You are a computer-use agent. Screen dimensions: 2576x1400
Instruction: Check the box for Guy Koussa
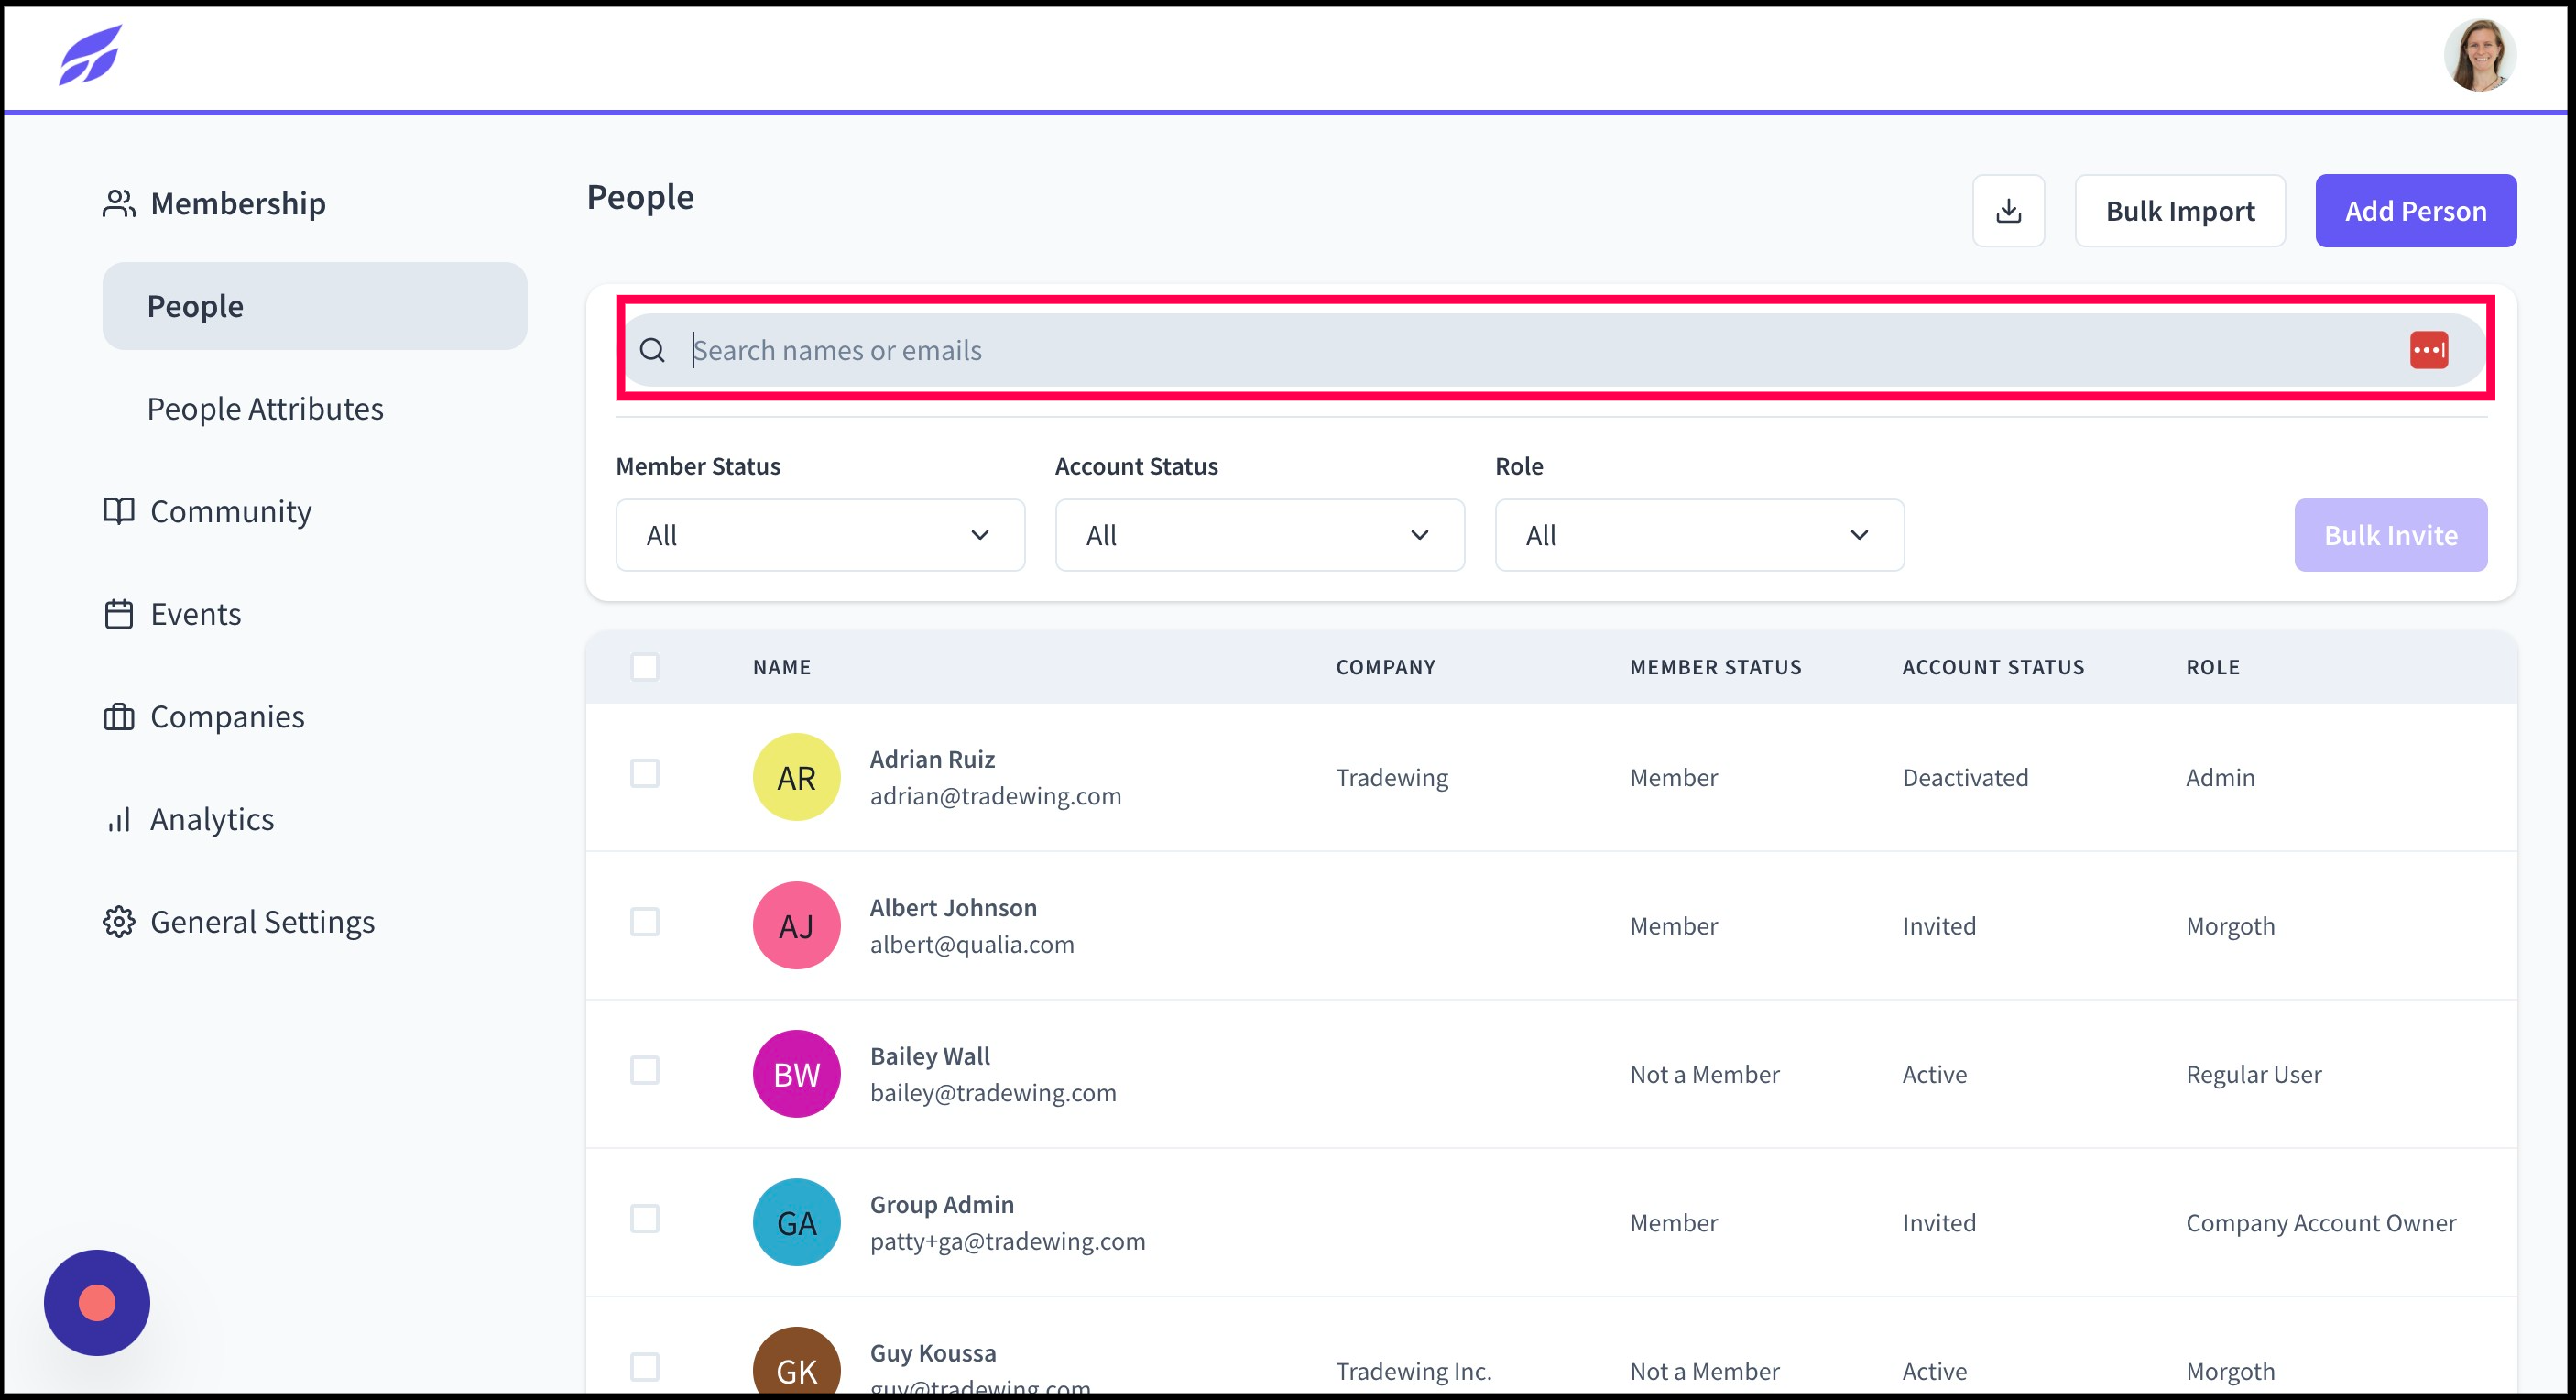[x=645, y=1367]
